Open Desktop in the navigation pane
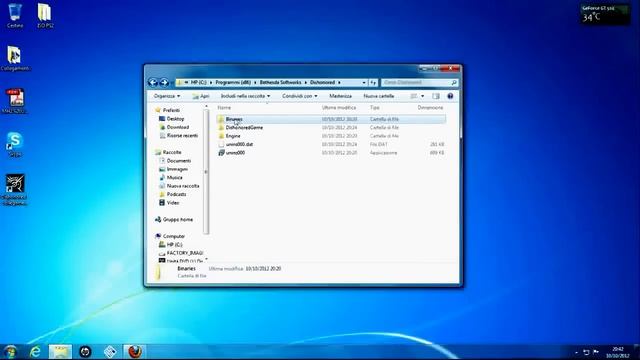 coord(175,119)
